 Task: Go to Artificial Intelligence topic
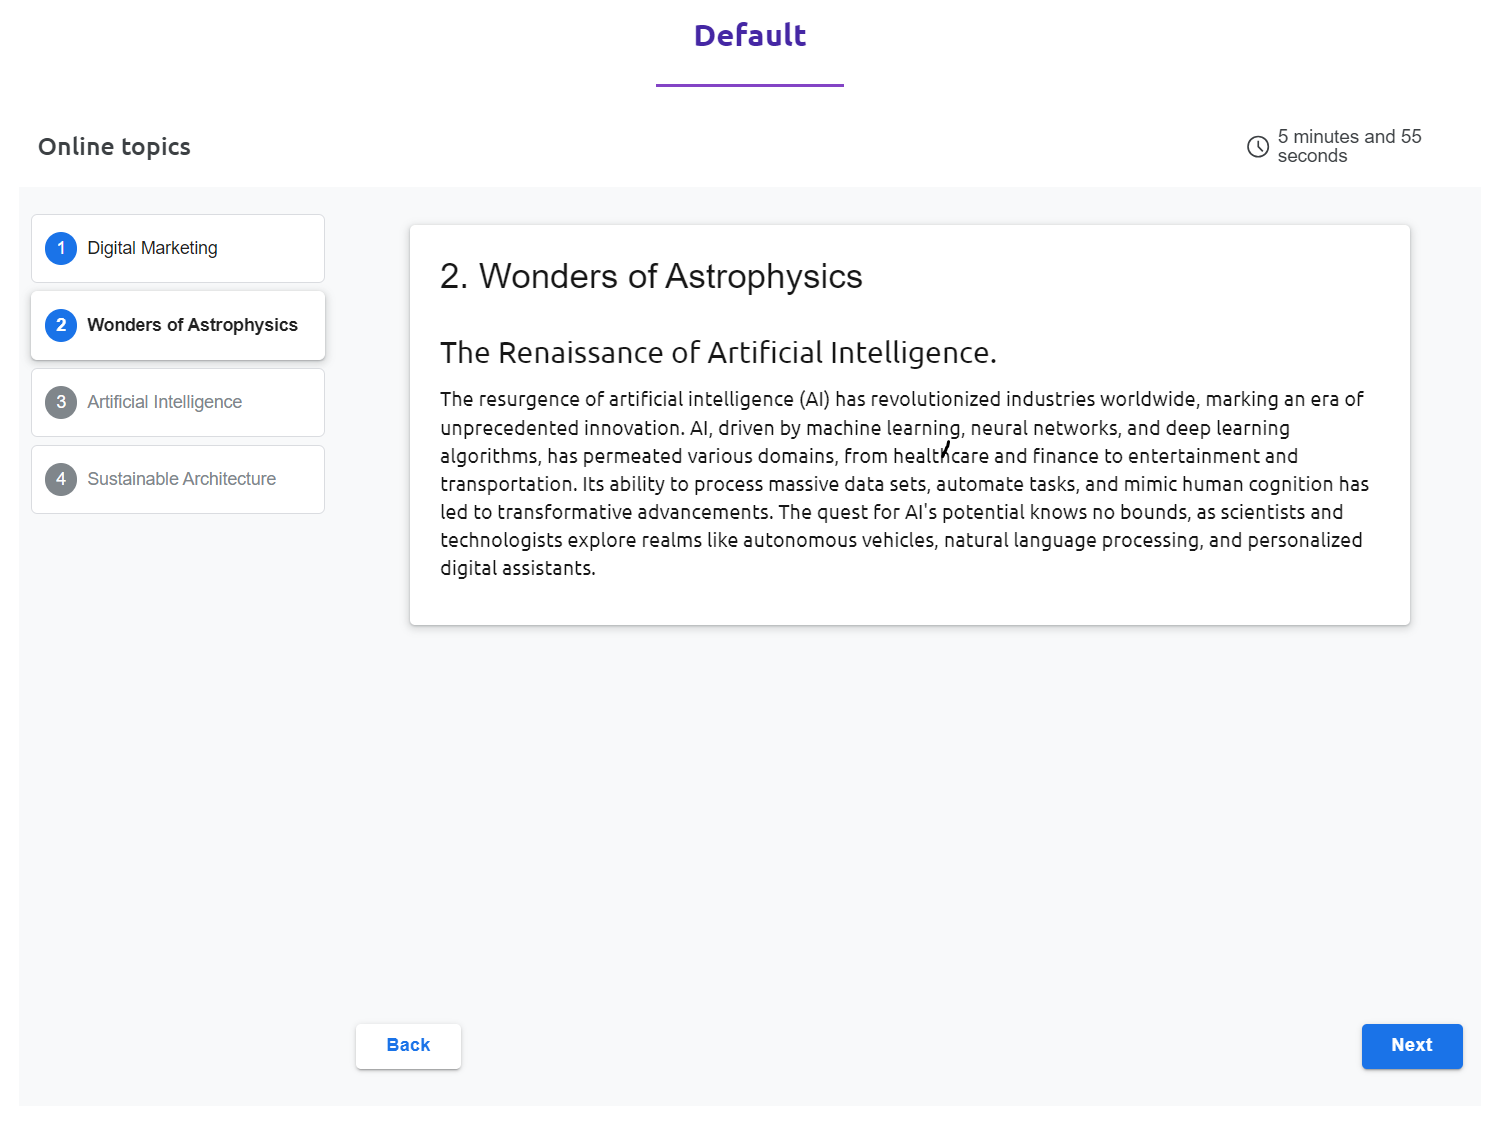(x=164, y=402)
